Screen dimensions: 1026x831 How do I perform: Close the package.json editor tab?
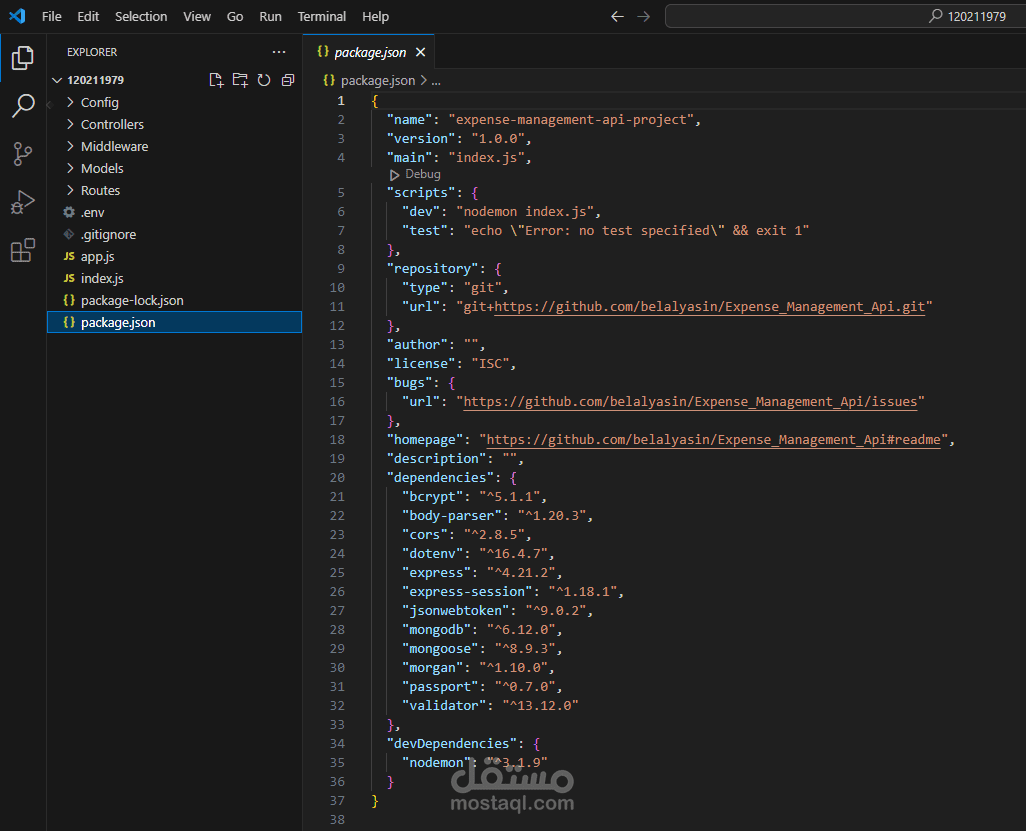tap(421, 52)
